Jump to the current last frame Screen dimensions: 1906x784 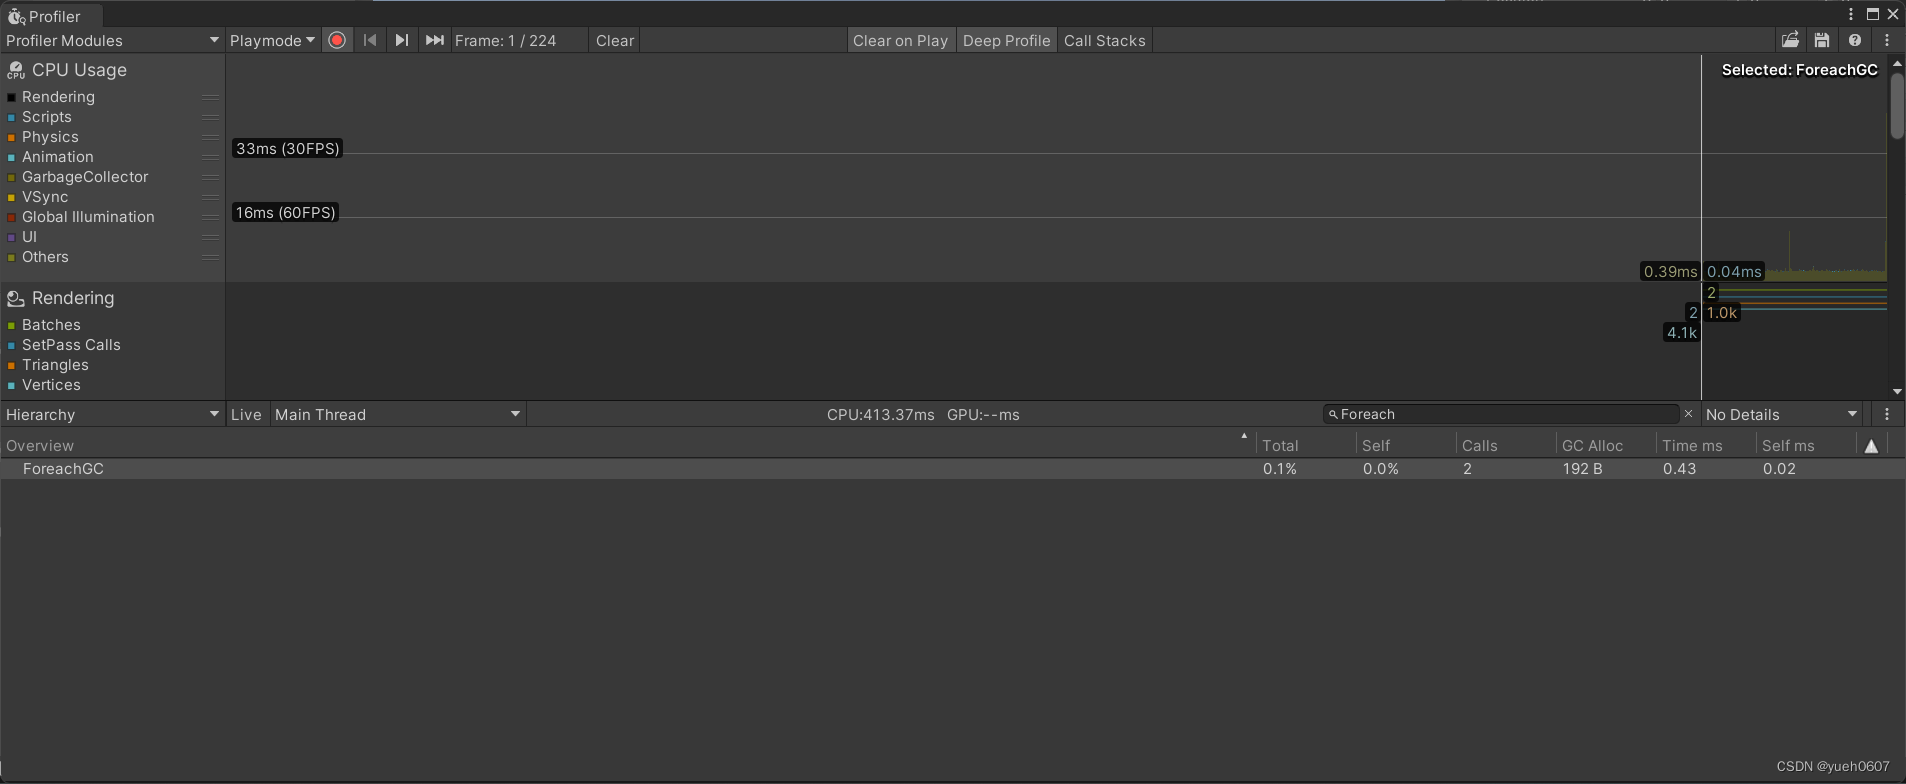434,40
